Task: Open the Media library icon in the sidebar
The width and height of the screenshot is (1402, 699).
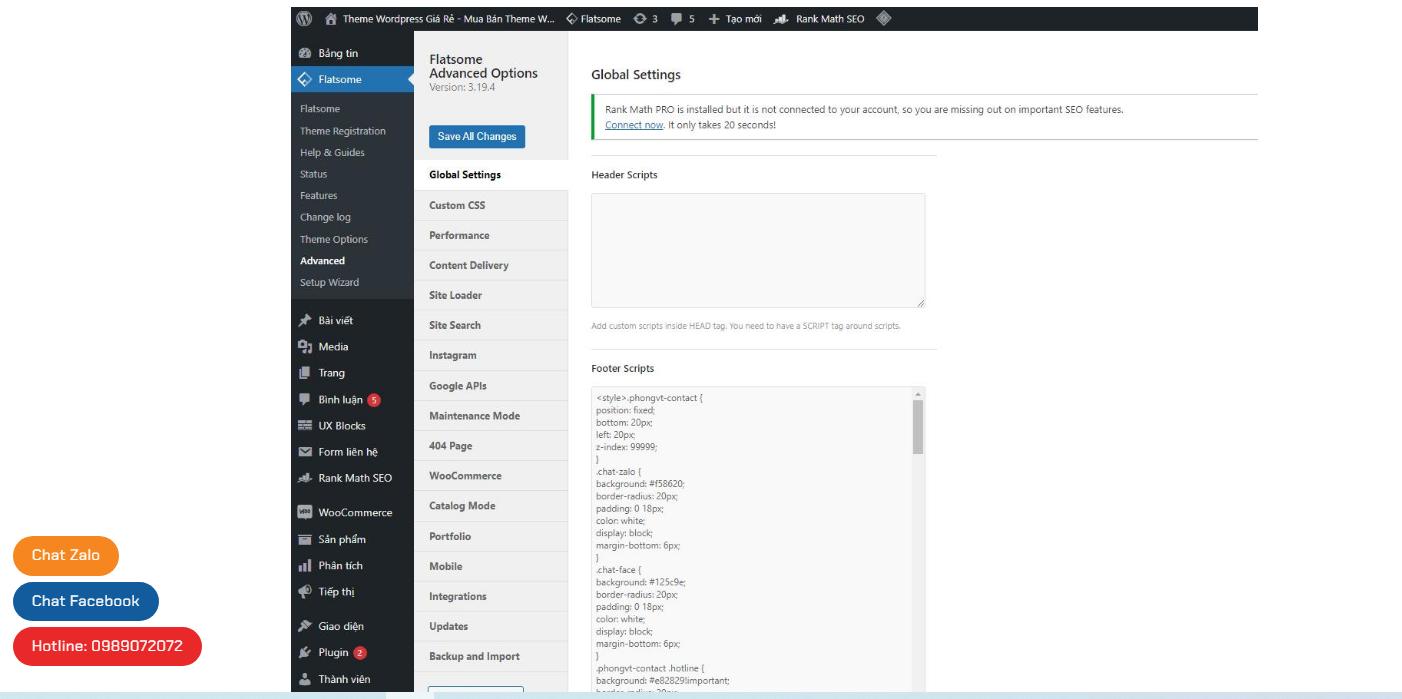Action: click(307, 347)
